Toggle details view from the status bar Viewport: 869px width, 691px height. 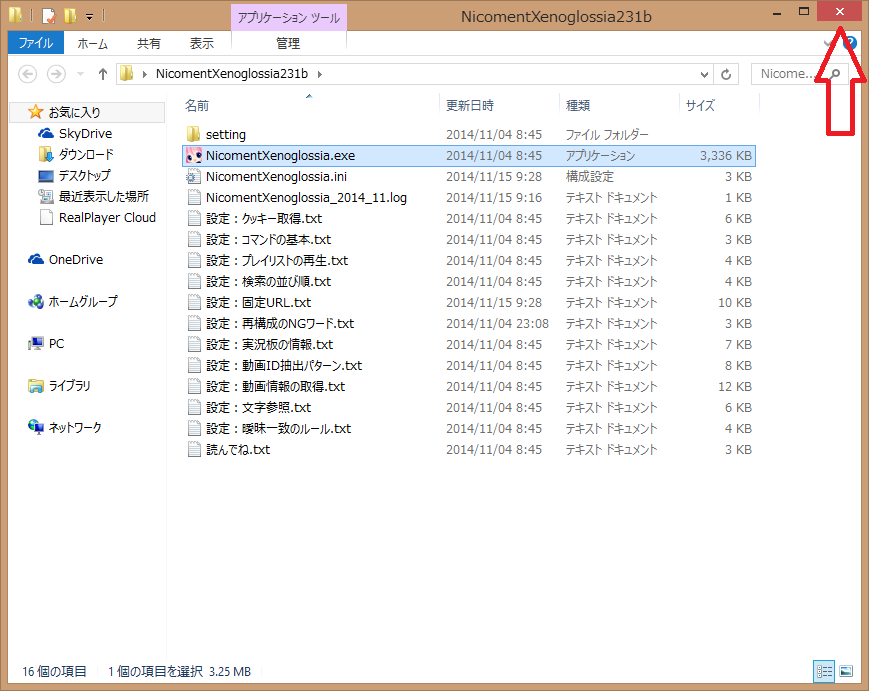(x=824, y=671)
